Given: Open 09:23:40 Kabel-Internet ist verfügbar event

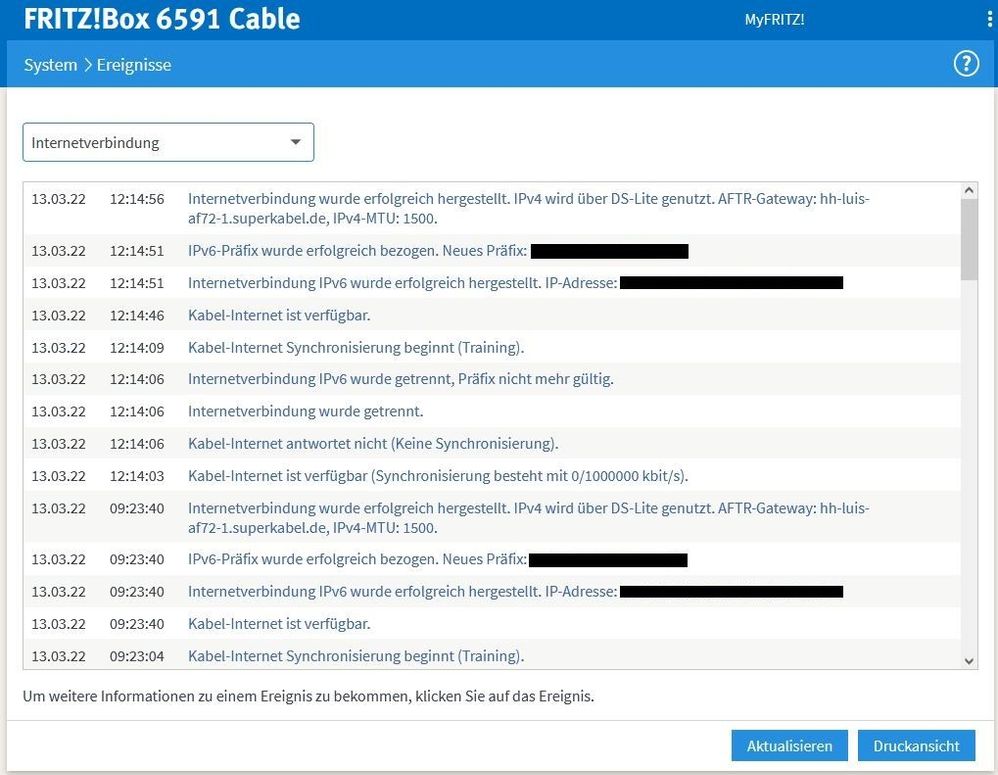Looking at the screenshot, I should 492,624.
